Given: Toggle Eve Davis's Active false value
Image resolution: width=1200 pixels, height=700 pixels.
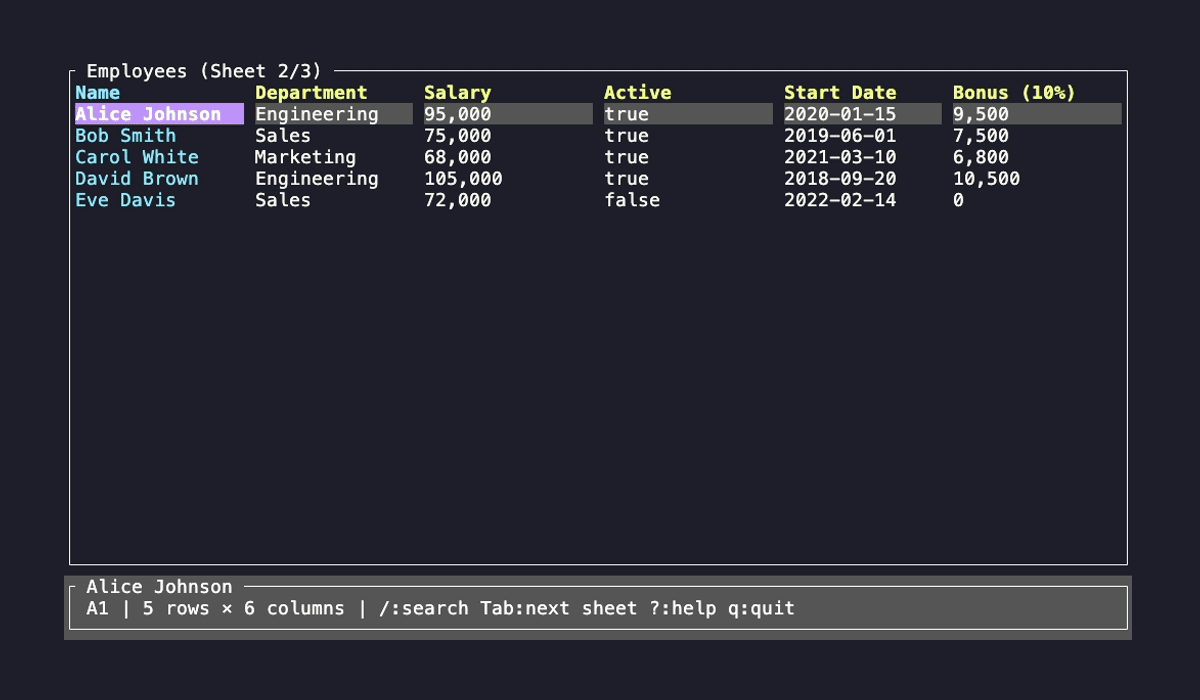Looking at the screenshot, I should point(632,200).
